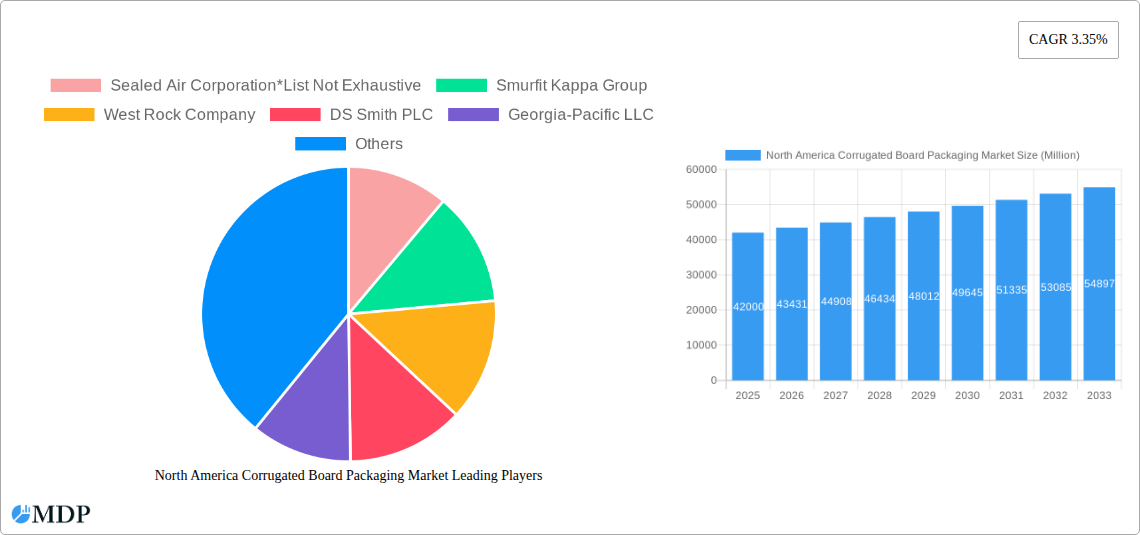Viewport: 1140px width, 535px height.
Task: Click the CAGR 3.35% badge
Action: [x=1068, y=40]
